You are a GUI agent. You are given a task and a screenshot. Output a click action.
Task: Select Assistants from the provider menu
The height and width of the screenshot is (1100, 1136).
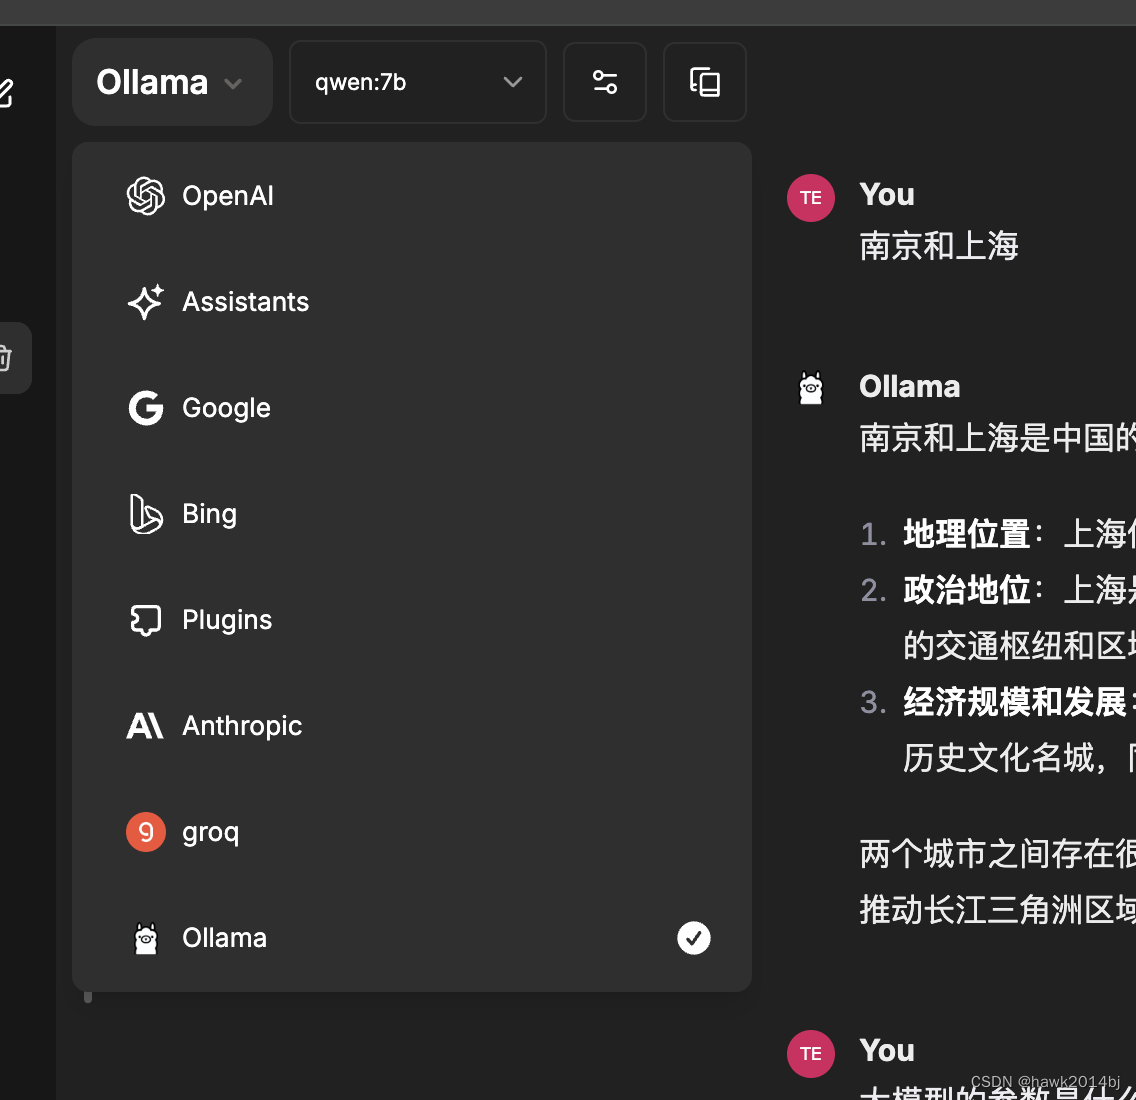tap(245, 302)
